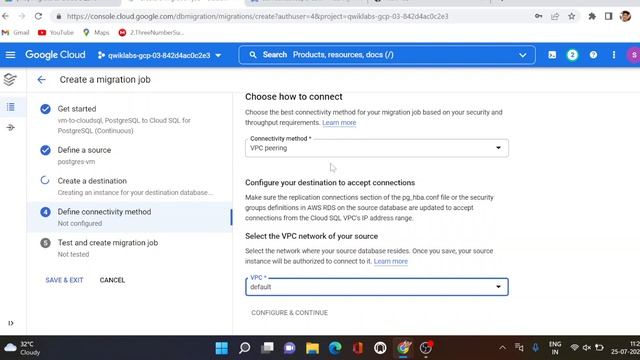Click ENG IN language indicator
Screen dimensions: 640x360
pos(555,348)
